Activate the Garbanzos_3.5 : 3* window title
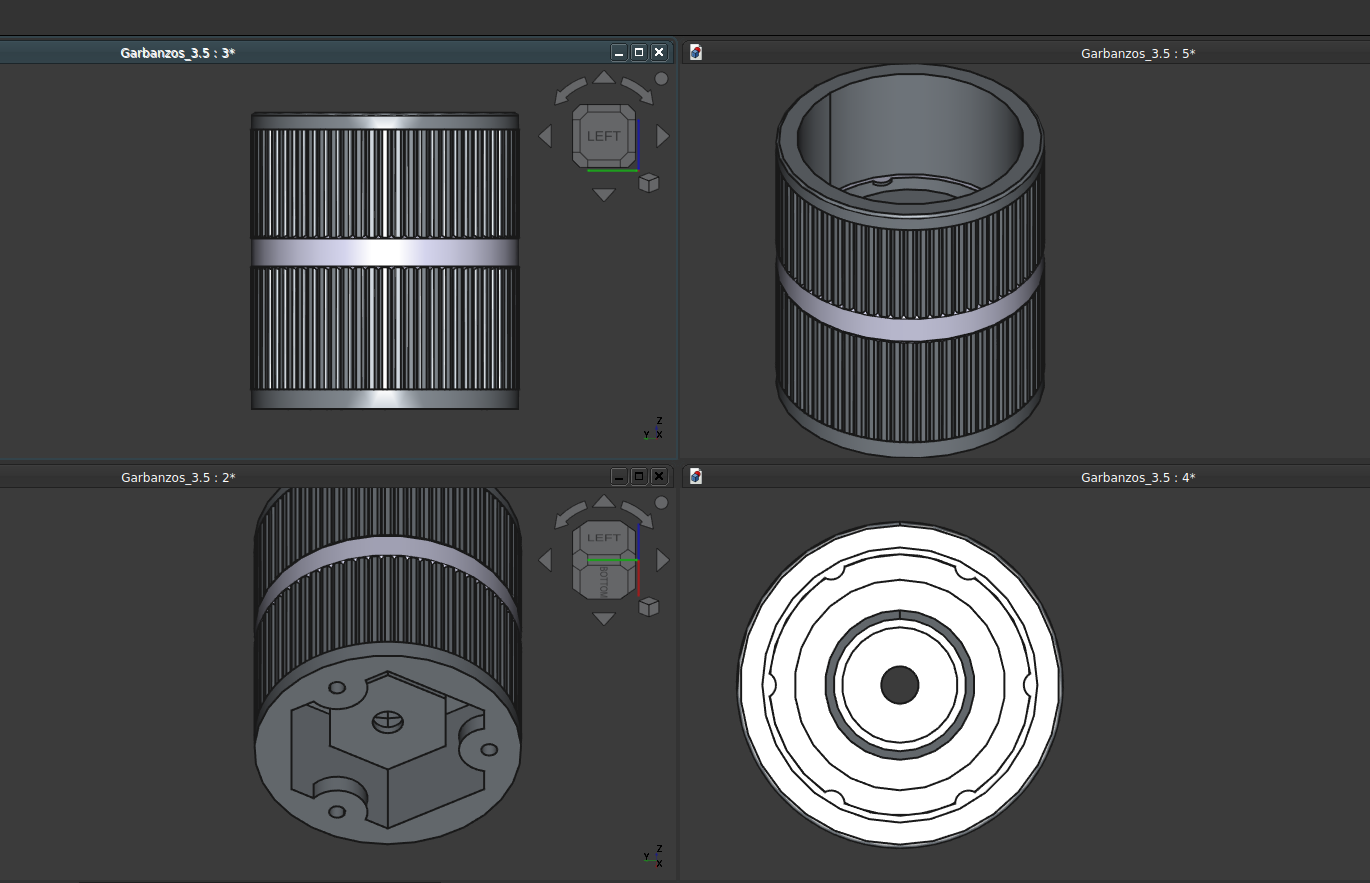Image resolution: width=1370 pixels, height=883 pixels. 178,53
